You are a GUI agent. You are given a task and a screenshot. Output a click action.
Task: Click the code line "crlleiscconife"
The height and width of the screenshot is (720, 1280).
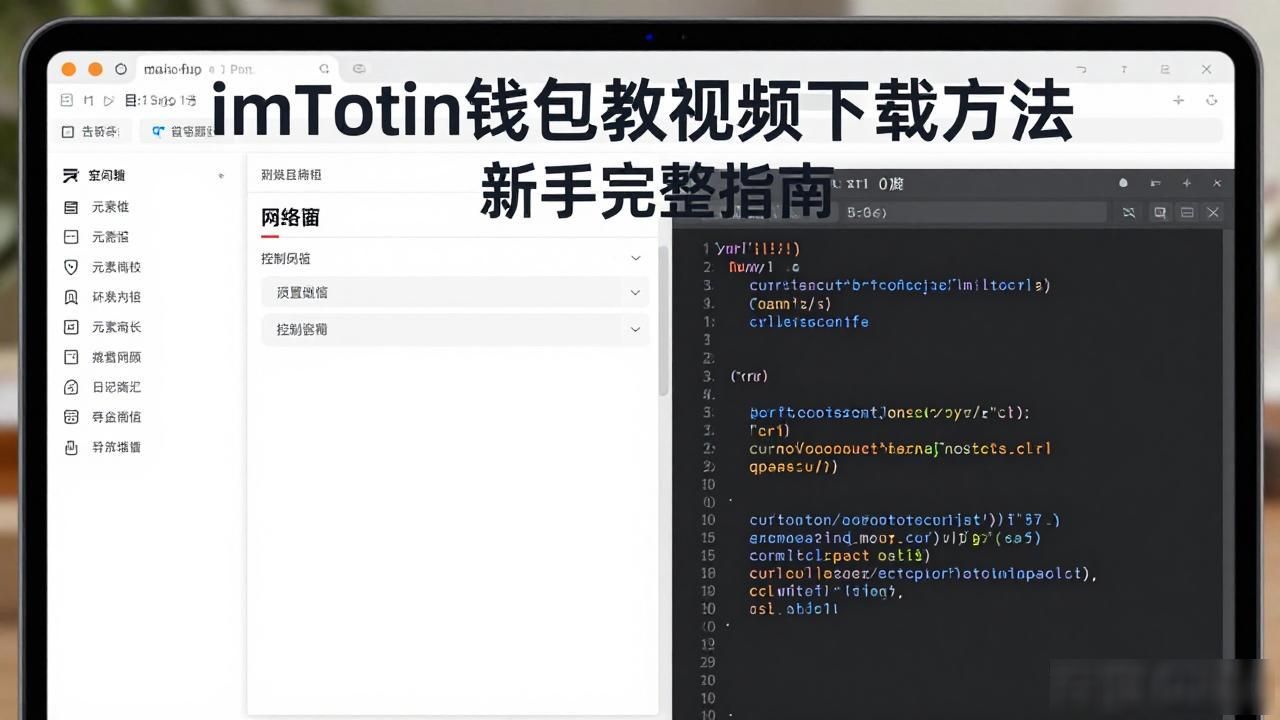(808, 322)
